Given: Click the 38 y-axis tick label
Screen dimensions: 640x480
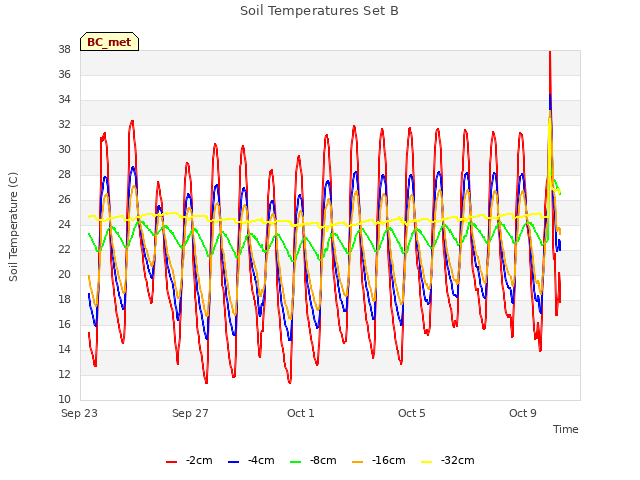Looking at the screenshot, I should pos(64,49).
